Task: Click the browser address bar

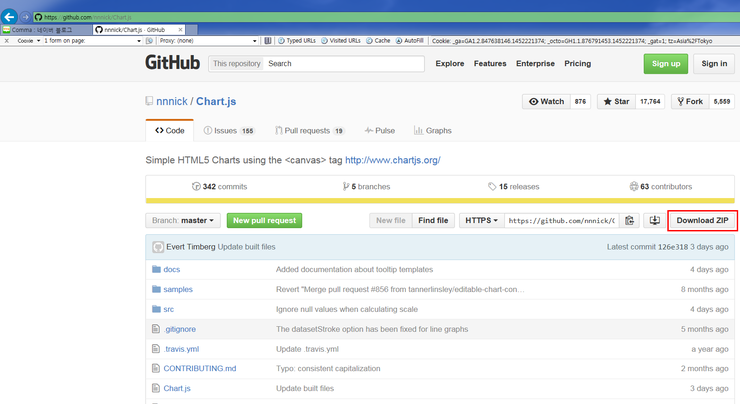Action: (386, 17)
